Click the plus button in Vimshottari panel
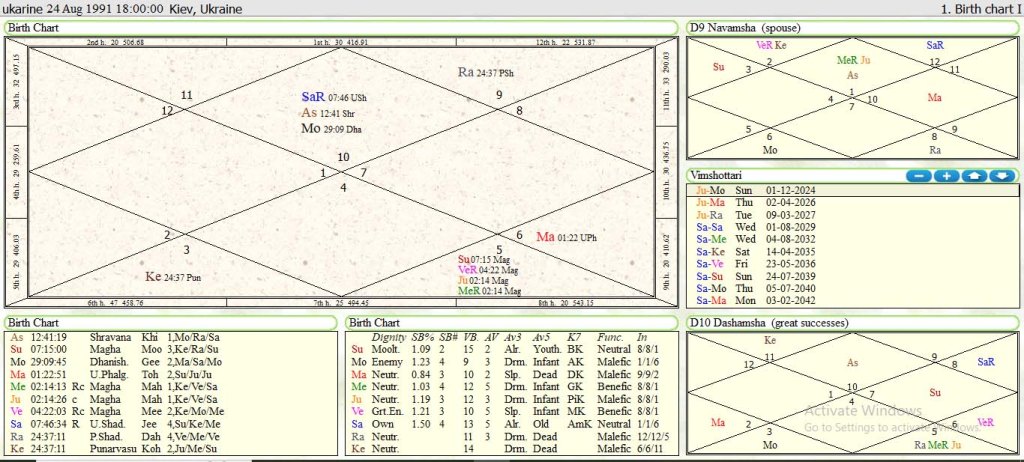 point(947,176)
